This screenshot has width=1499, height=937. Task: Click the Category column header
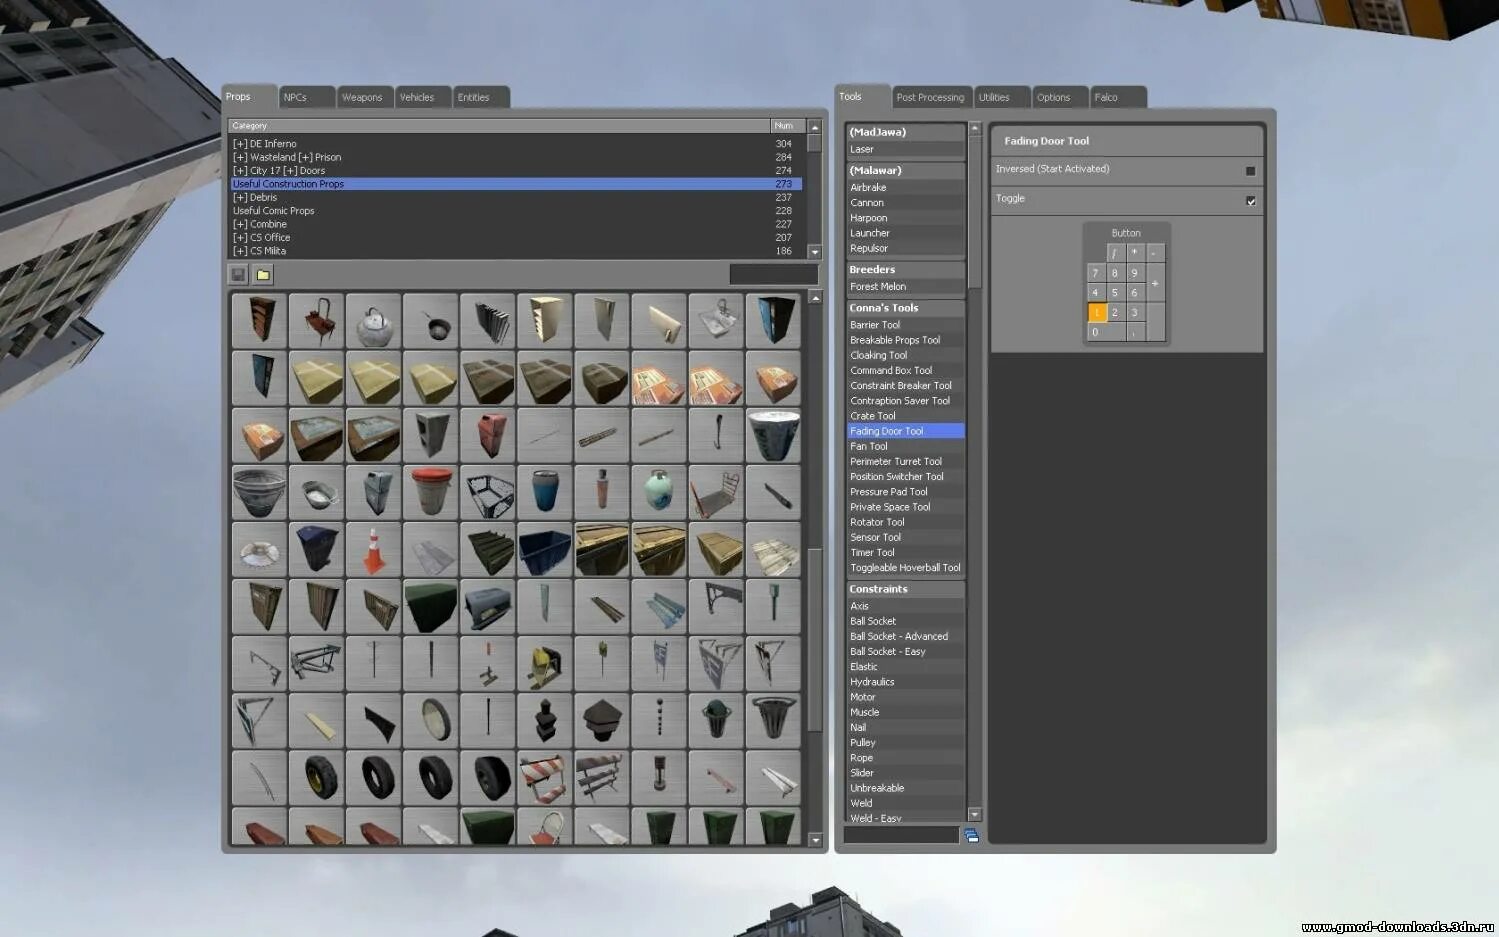[499, 126]
